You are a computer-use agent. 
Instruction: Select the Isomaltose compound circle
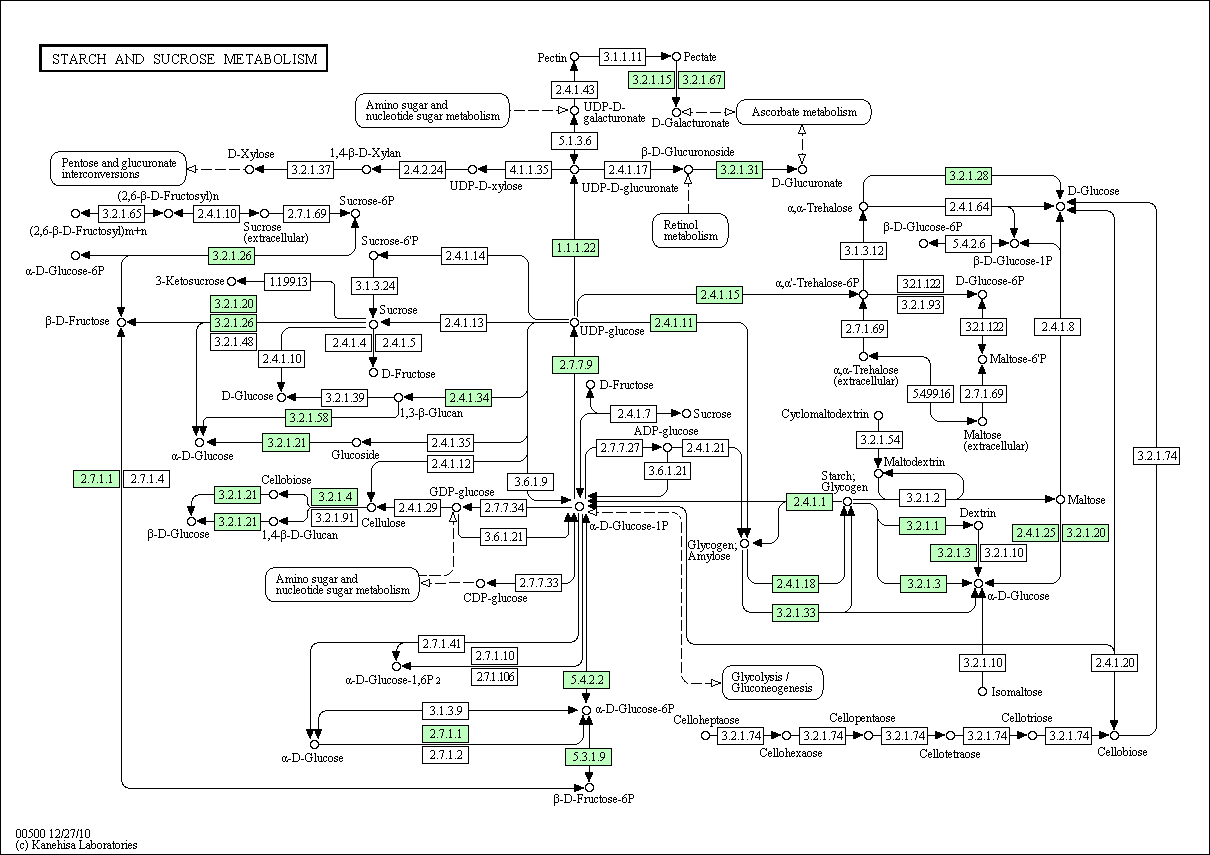[x=982, y=692]
